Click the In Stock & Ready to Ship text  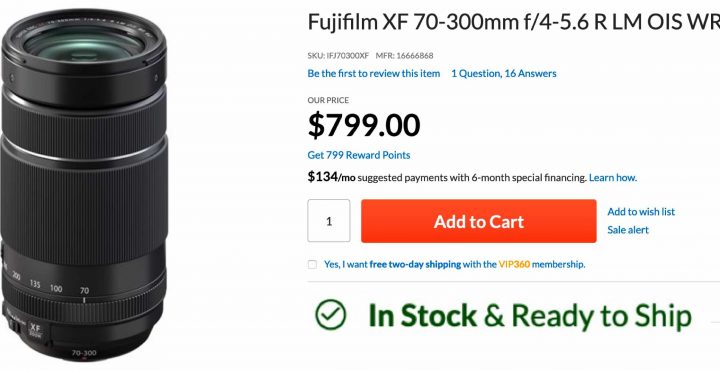[x=530, y=316]
